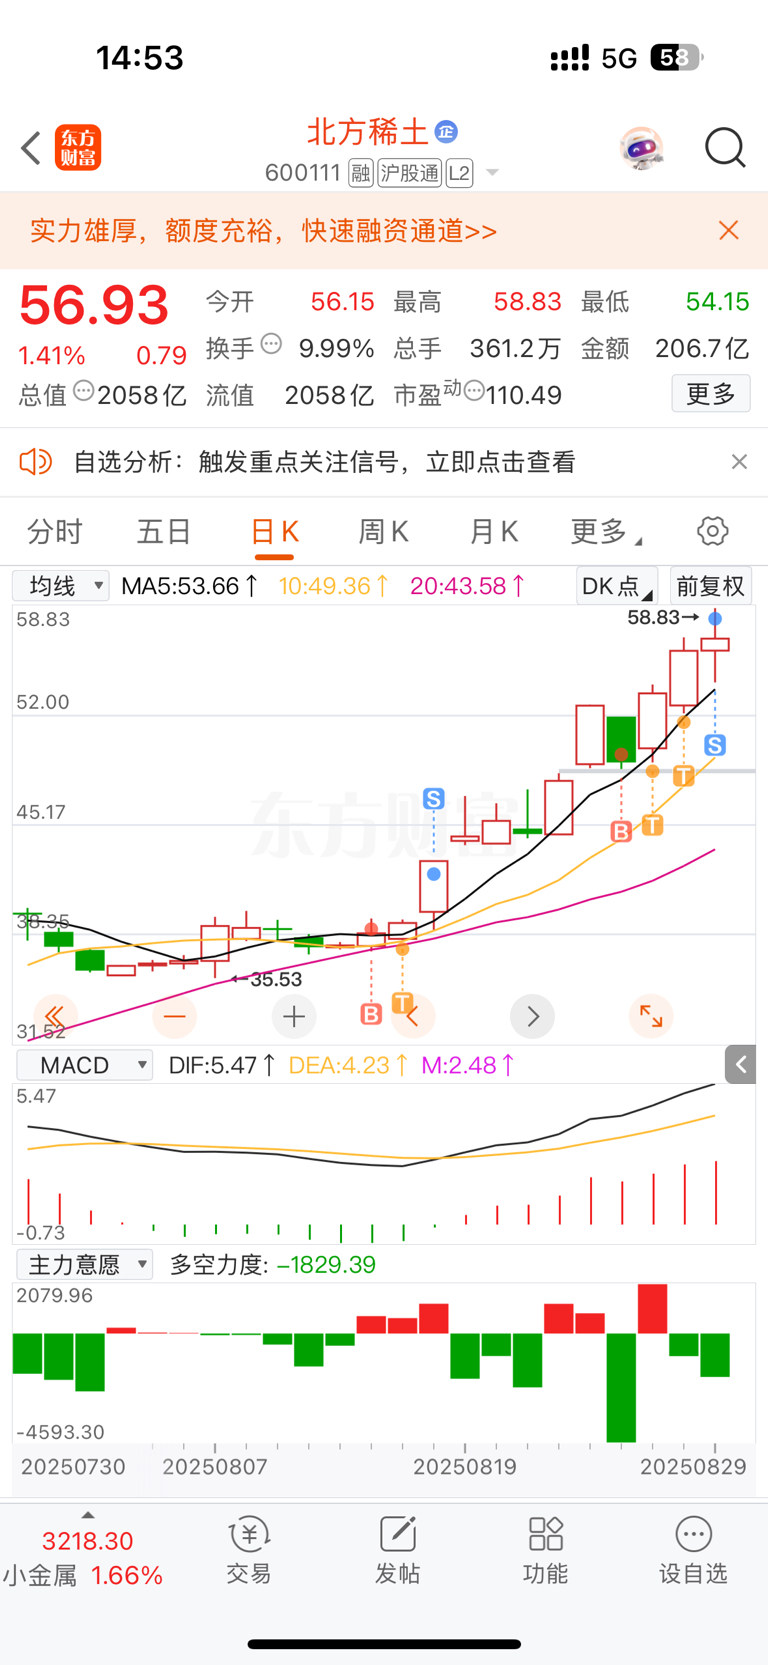
Task: Tap the blue enterprise badge beside 北方稀土
Action: pos(446,131)
